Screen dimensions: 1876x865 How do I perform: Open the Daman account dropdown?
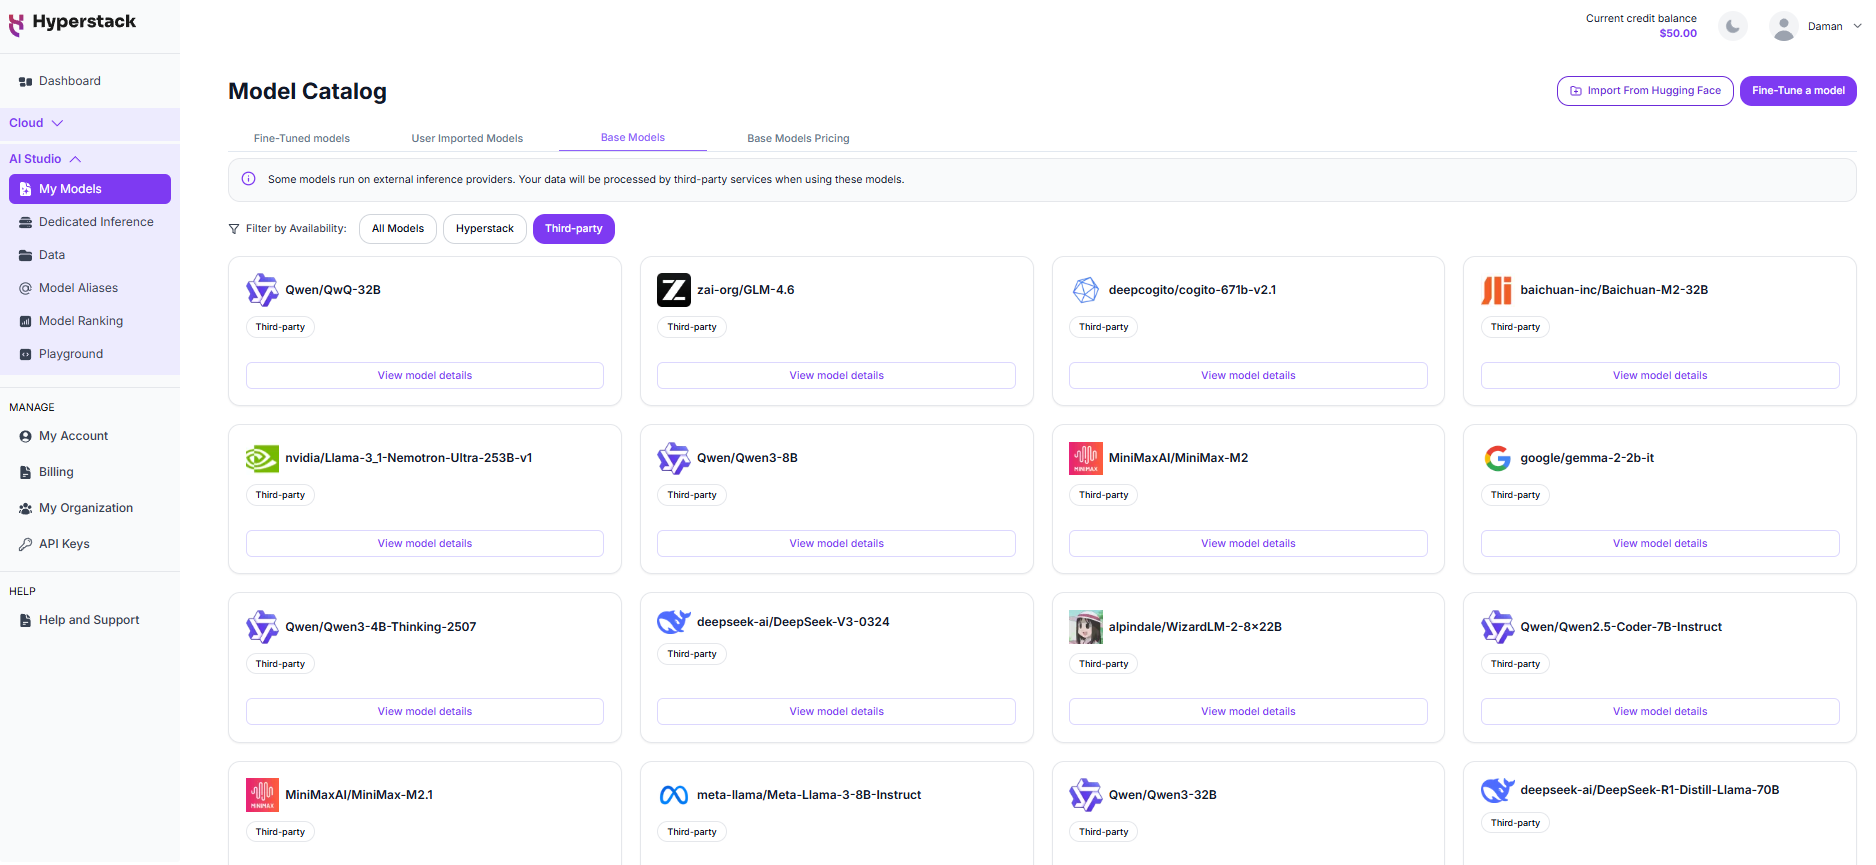click(1833, 27)
